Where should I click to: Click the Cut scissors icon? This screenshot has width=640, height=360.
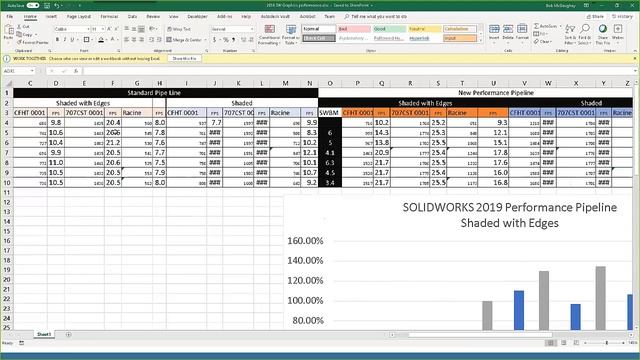pyautogui.click(x=19, y=27)
